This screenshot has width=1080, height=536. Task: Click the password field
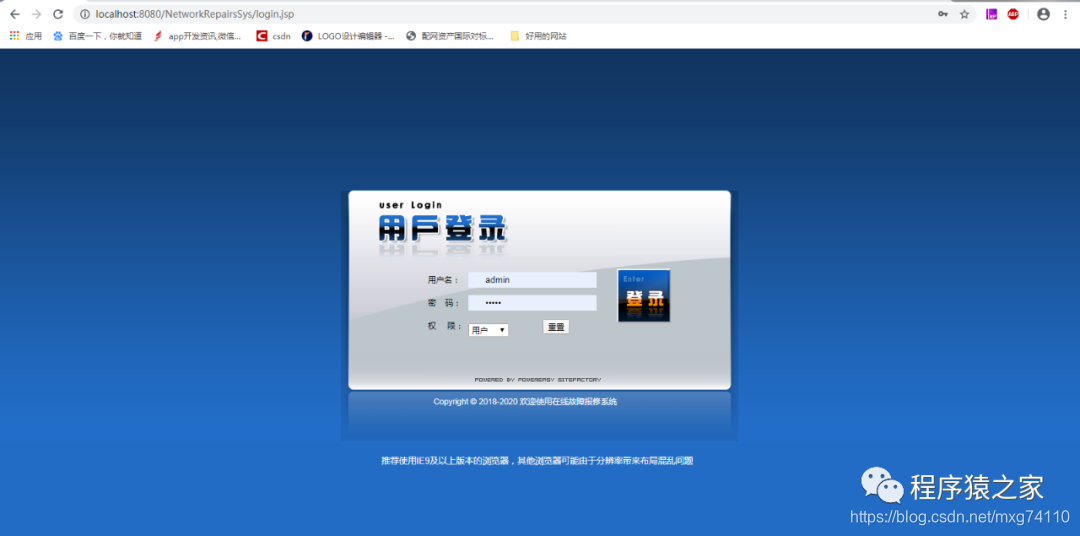532,303
